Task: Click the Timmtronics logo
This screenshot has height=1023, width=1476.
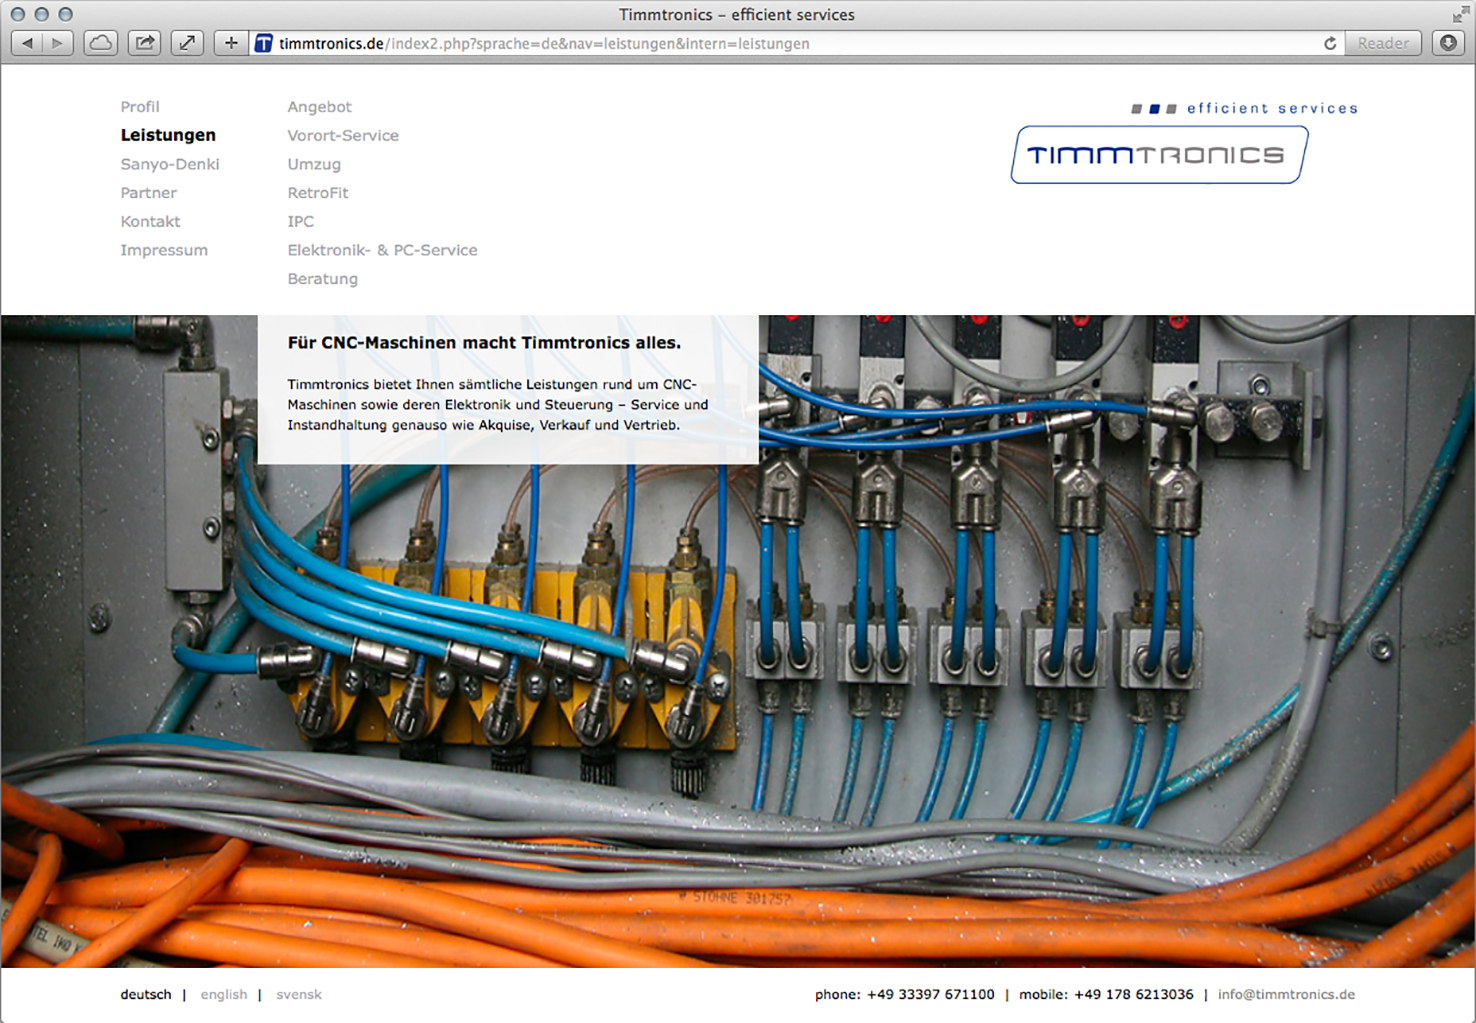Action: tap(1158, 155)
